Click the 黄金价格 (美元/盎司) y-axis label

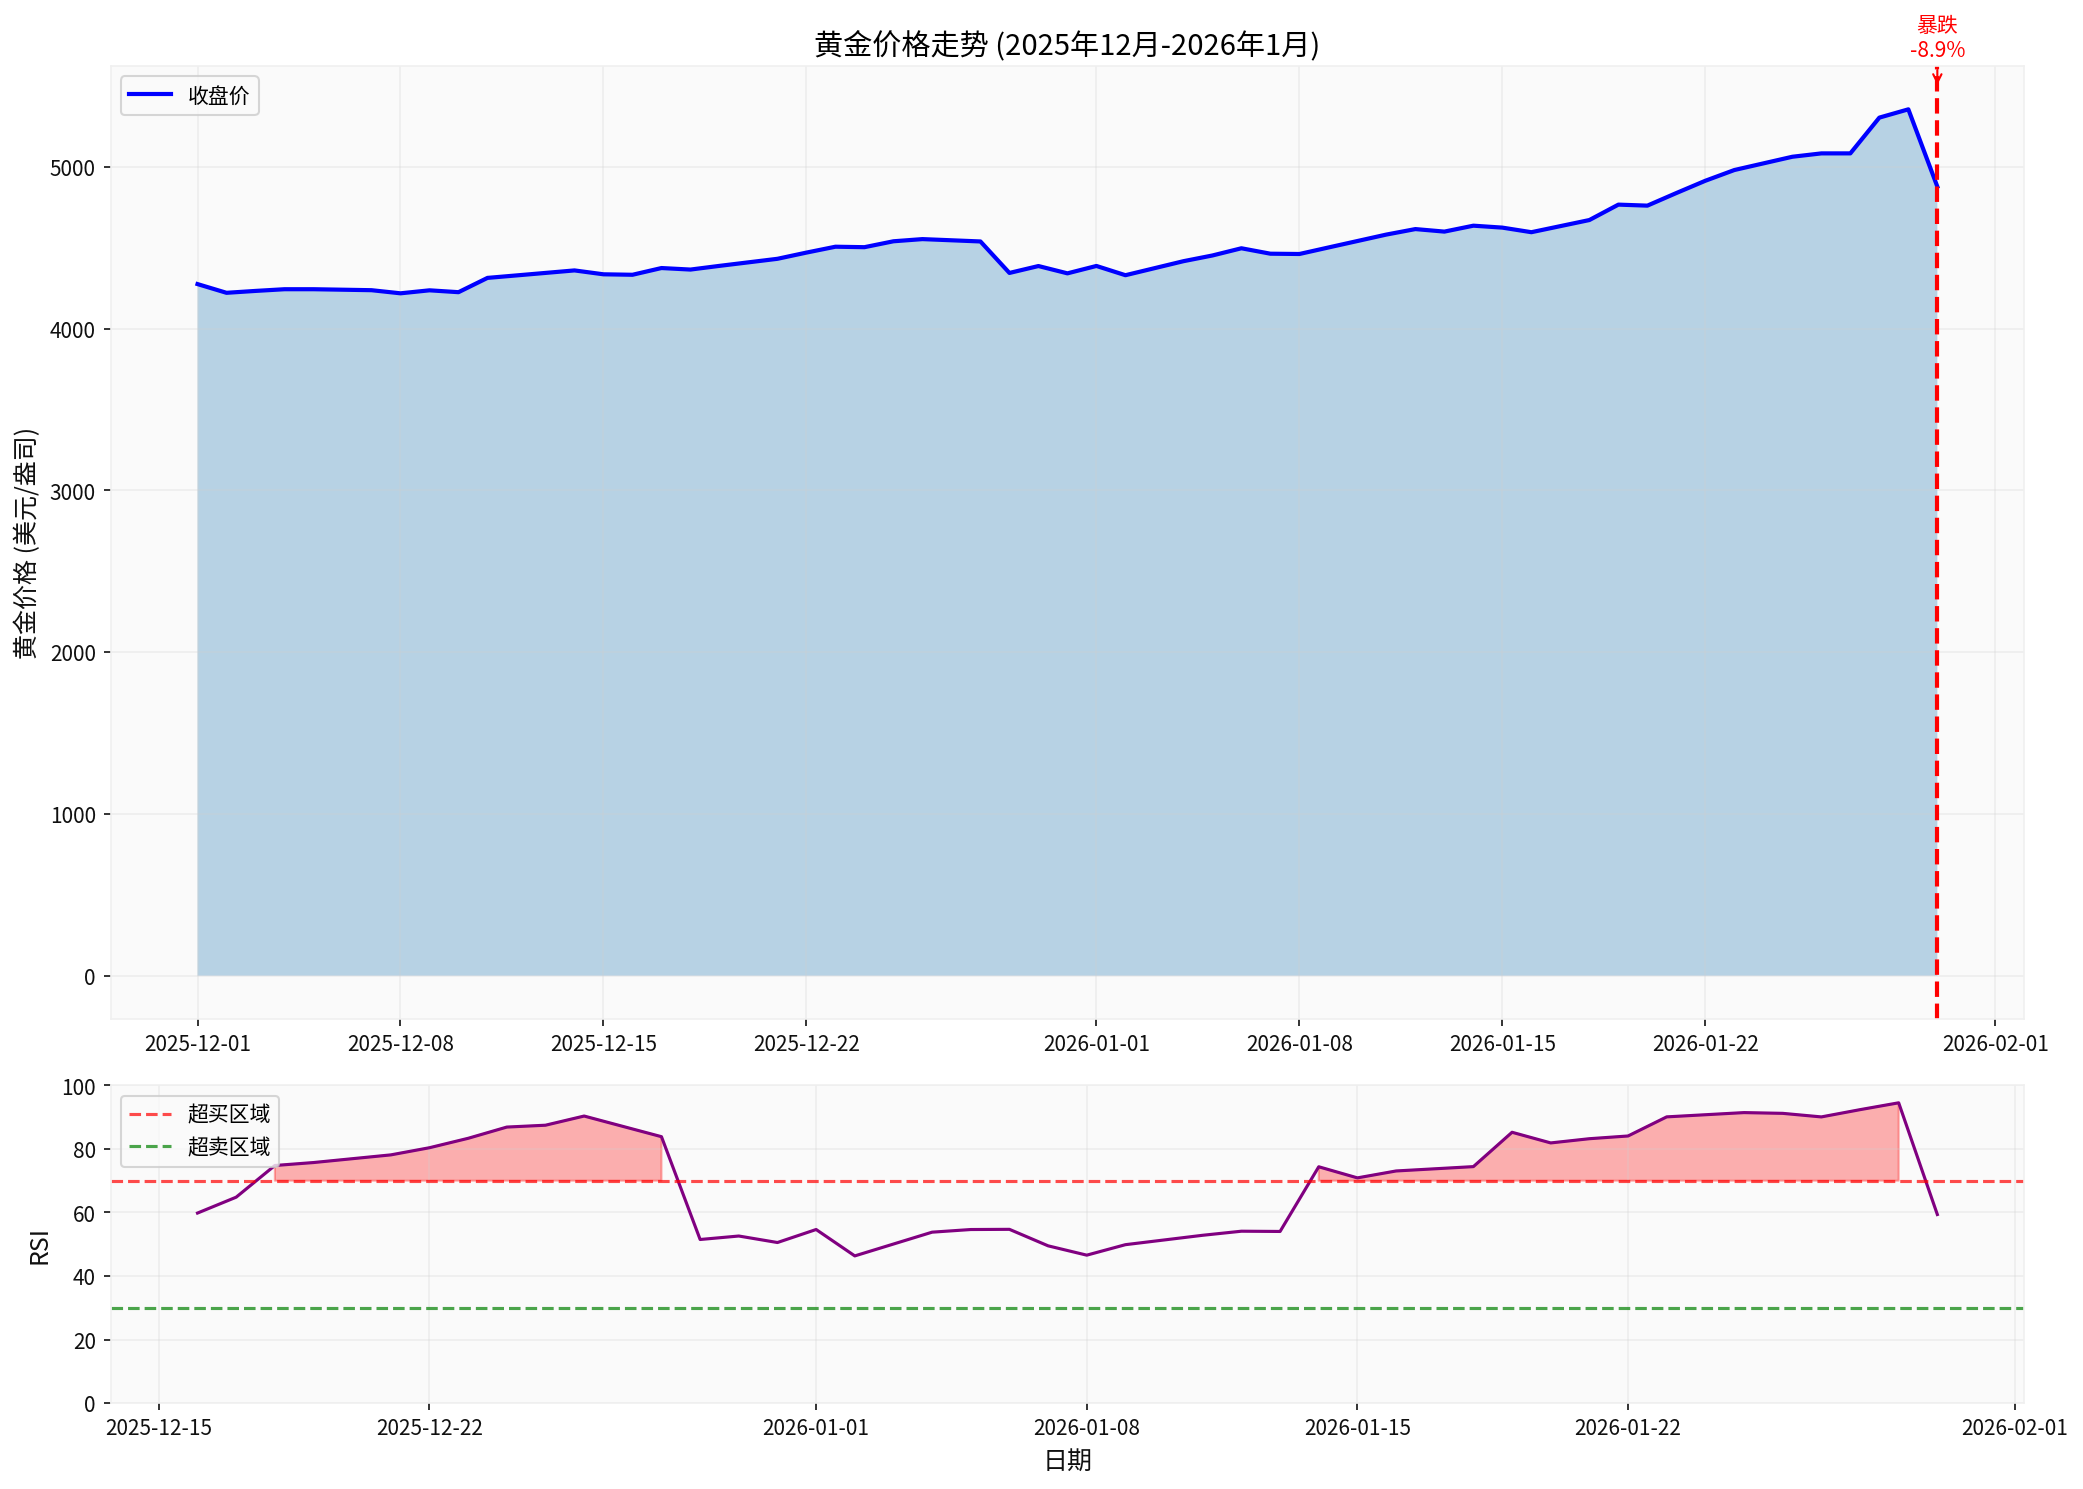click(25, 543)
